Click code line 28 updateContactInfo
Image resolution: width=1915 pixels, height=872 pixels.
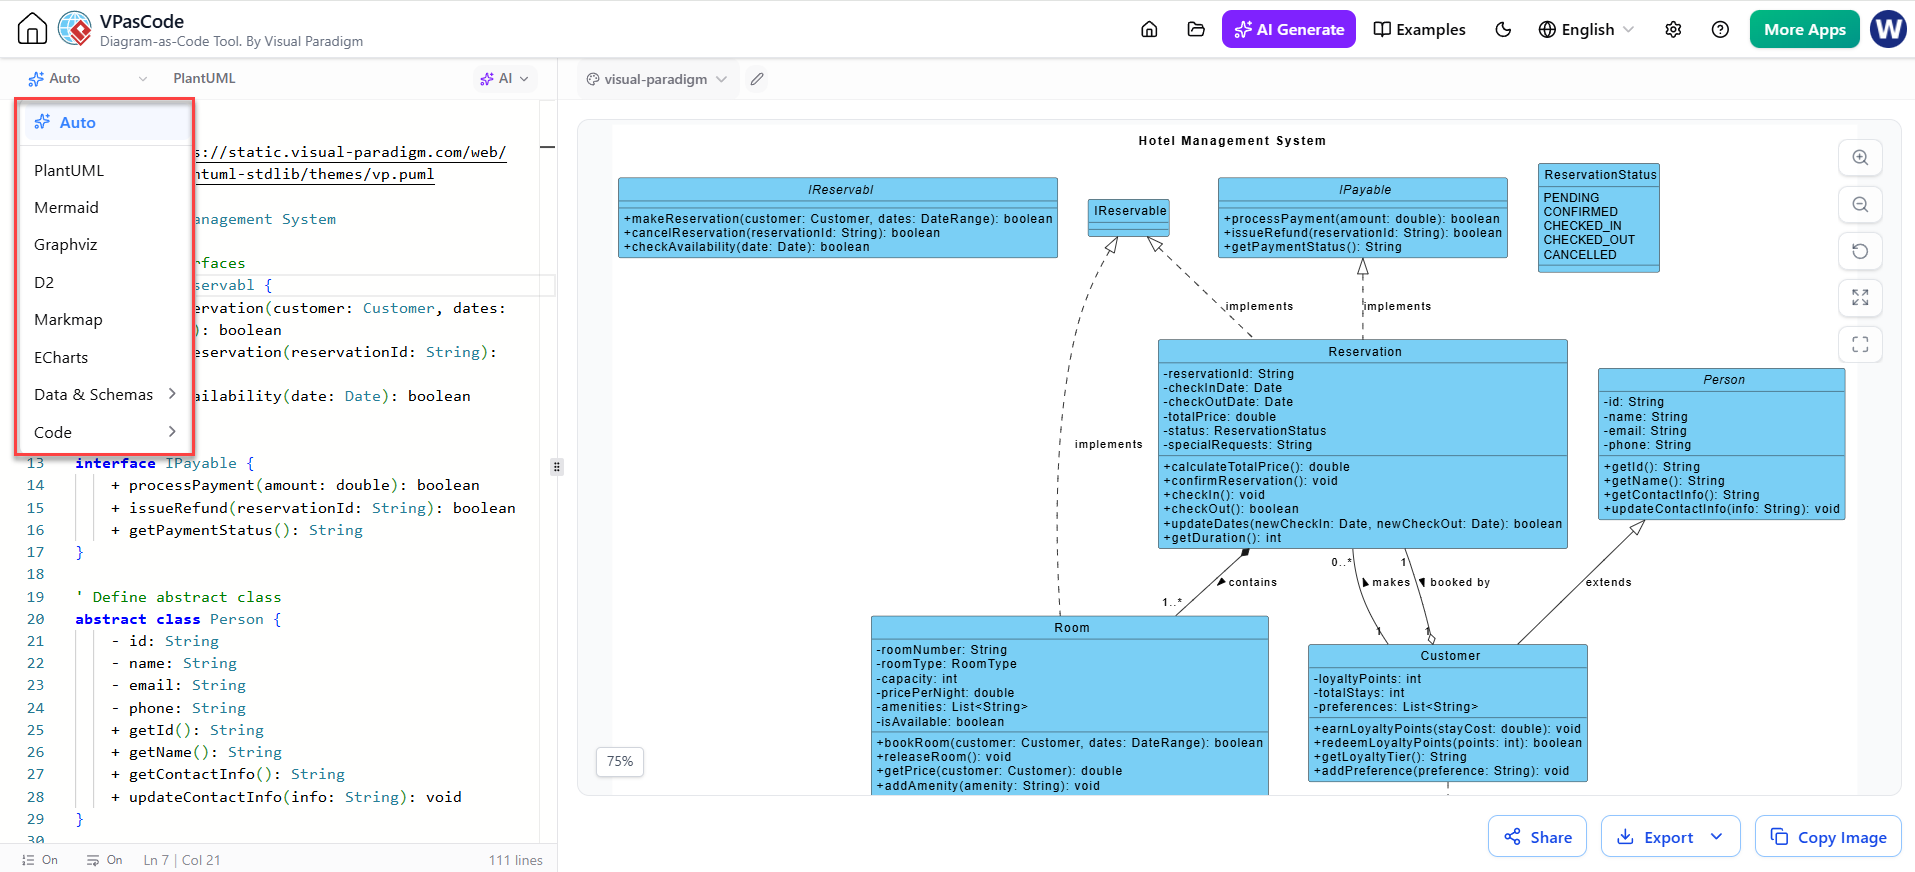[x=286, y=797]
